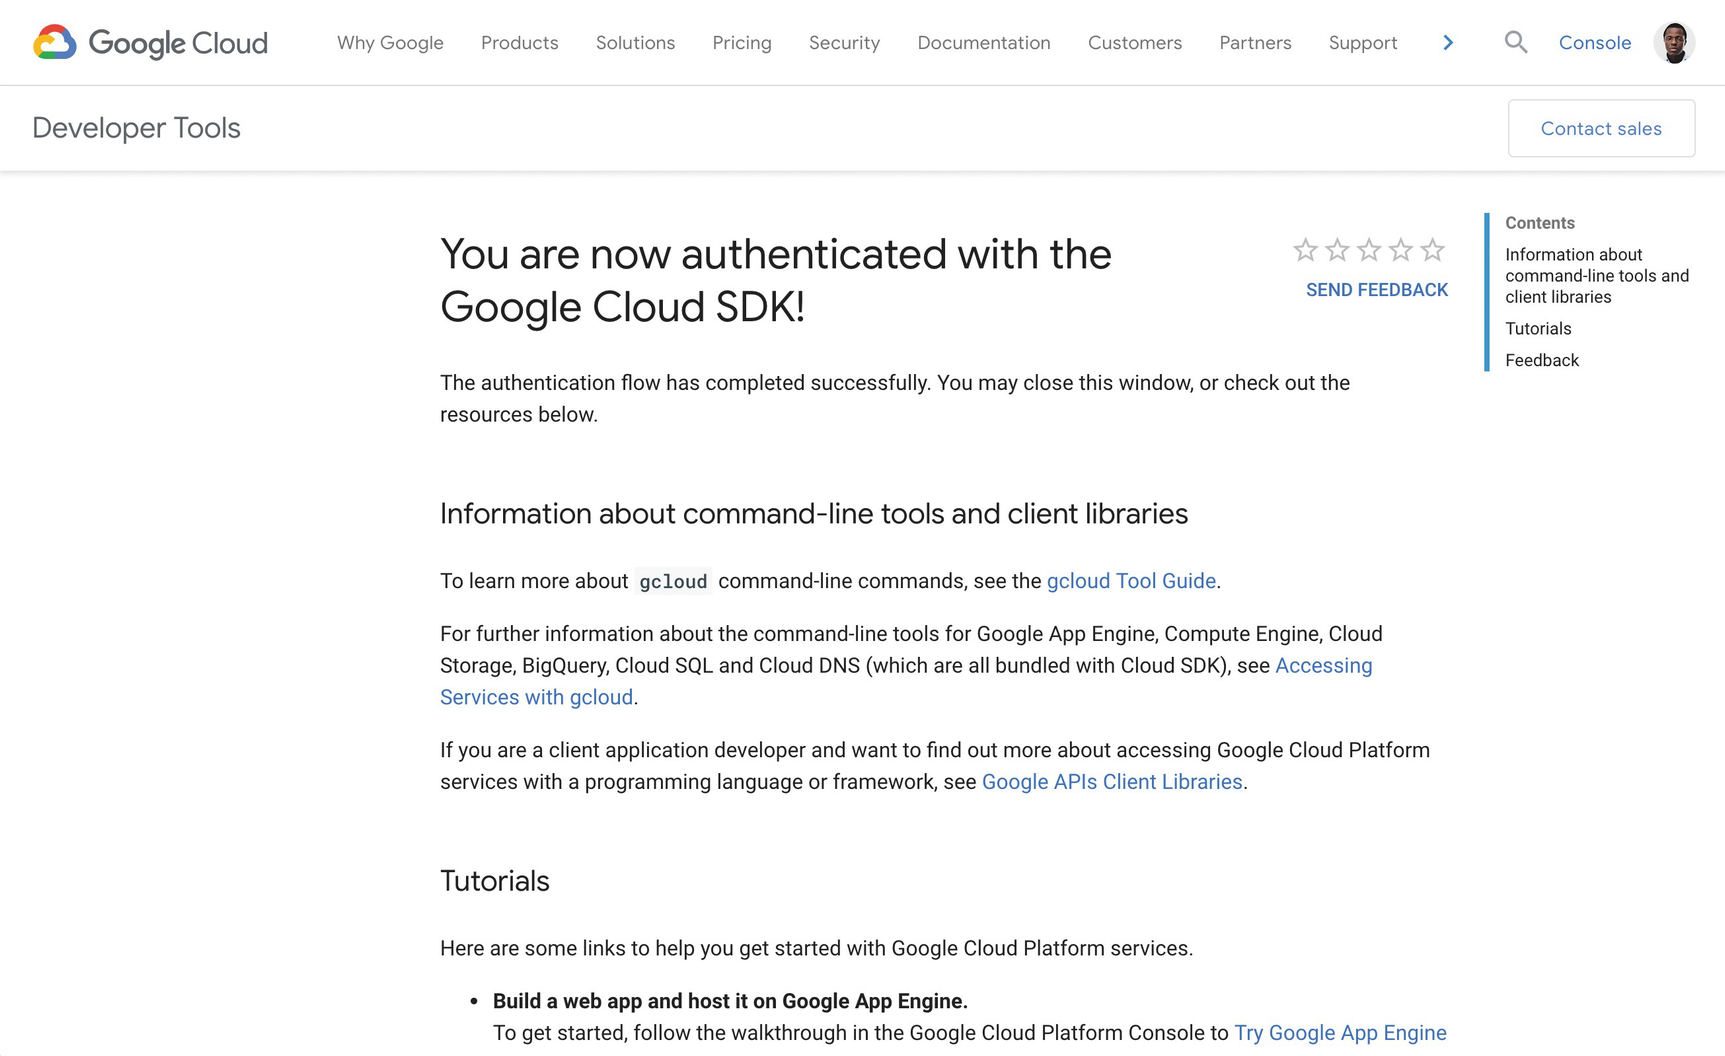Open the gcloud Tool Guide link
Image resolution: width=1725 pixels, height=1056 pixels.
point(1131,581)
